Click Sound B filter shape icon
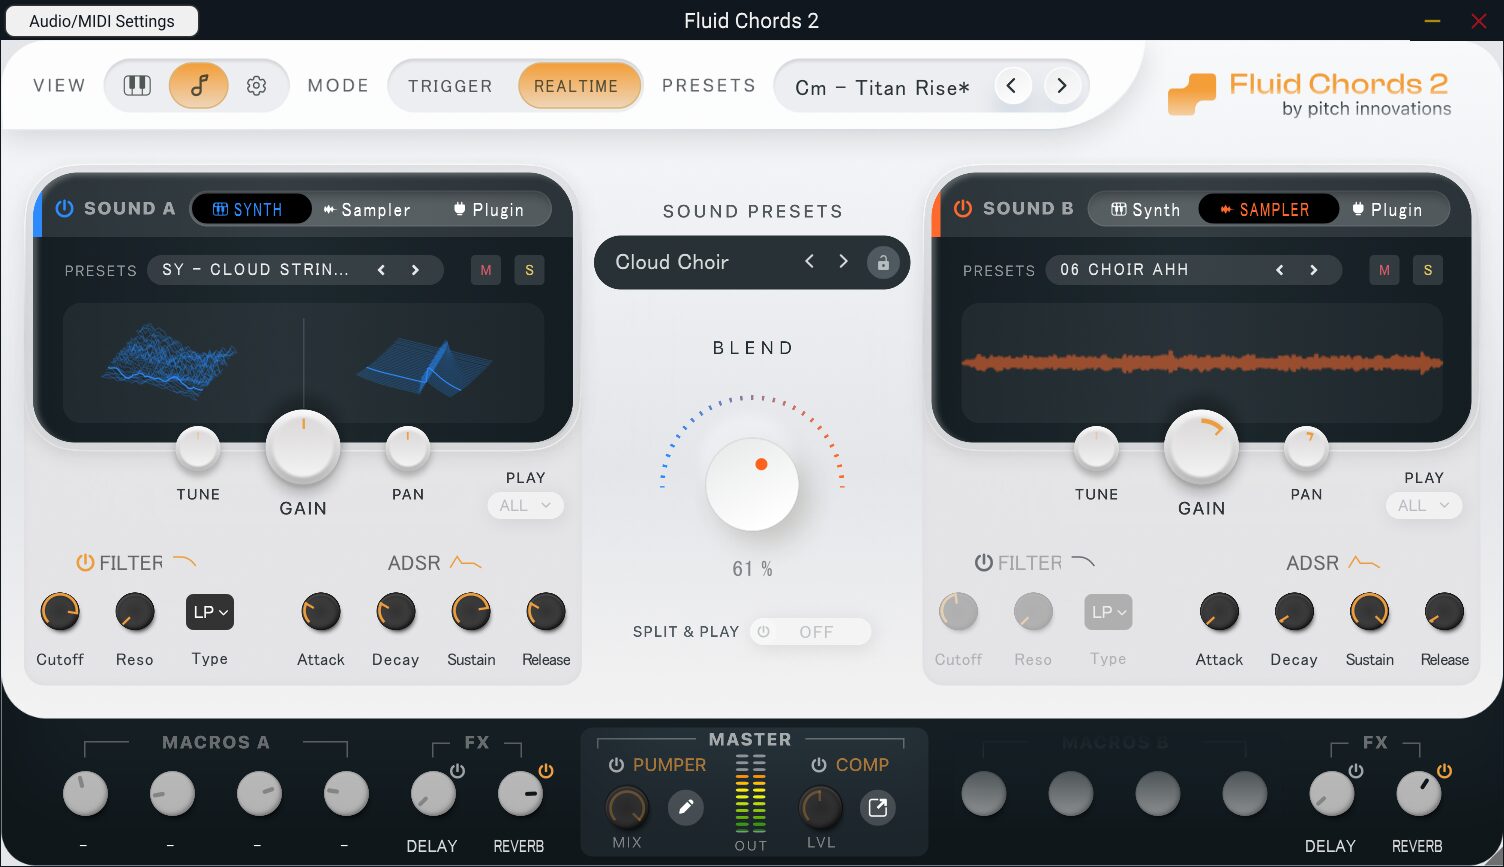The image size is (1504, 867). point(1083,562)
